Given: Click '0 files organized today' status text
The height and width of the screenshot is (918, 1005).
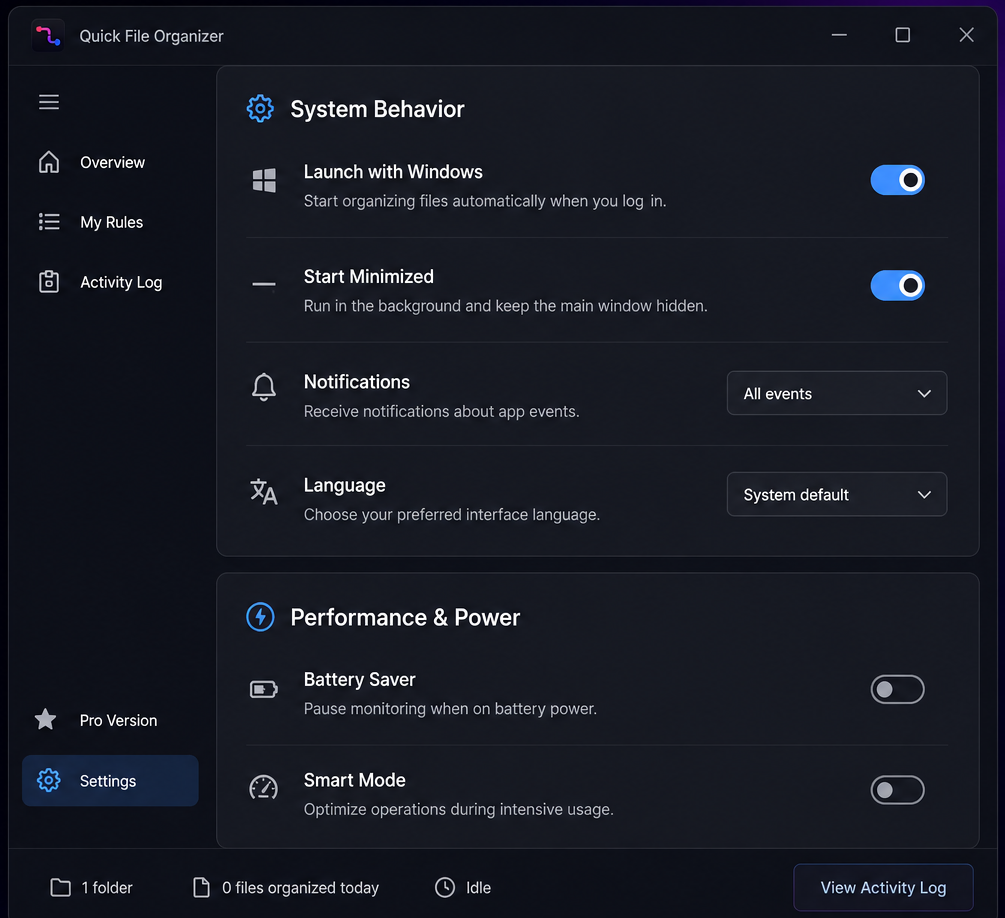Looking at the screenshot, I should coord(301,887).
